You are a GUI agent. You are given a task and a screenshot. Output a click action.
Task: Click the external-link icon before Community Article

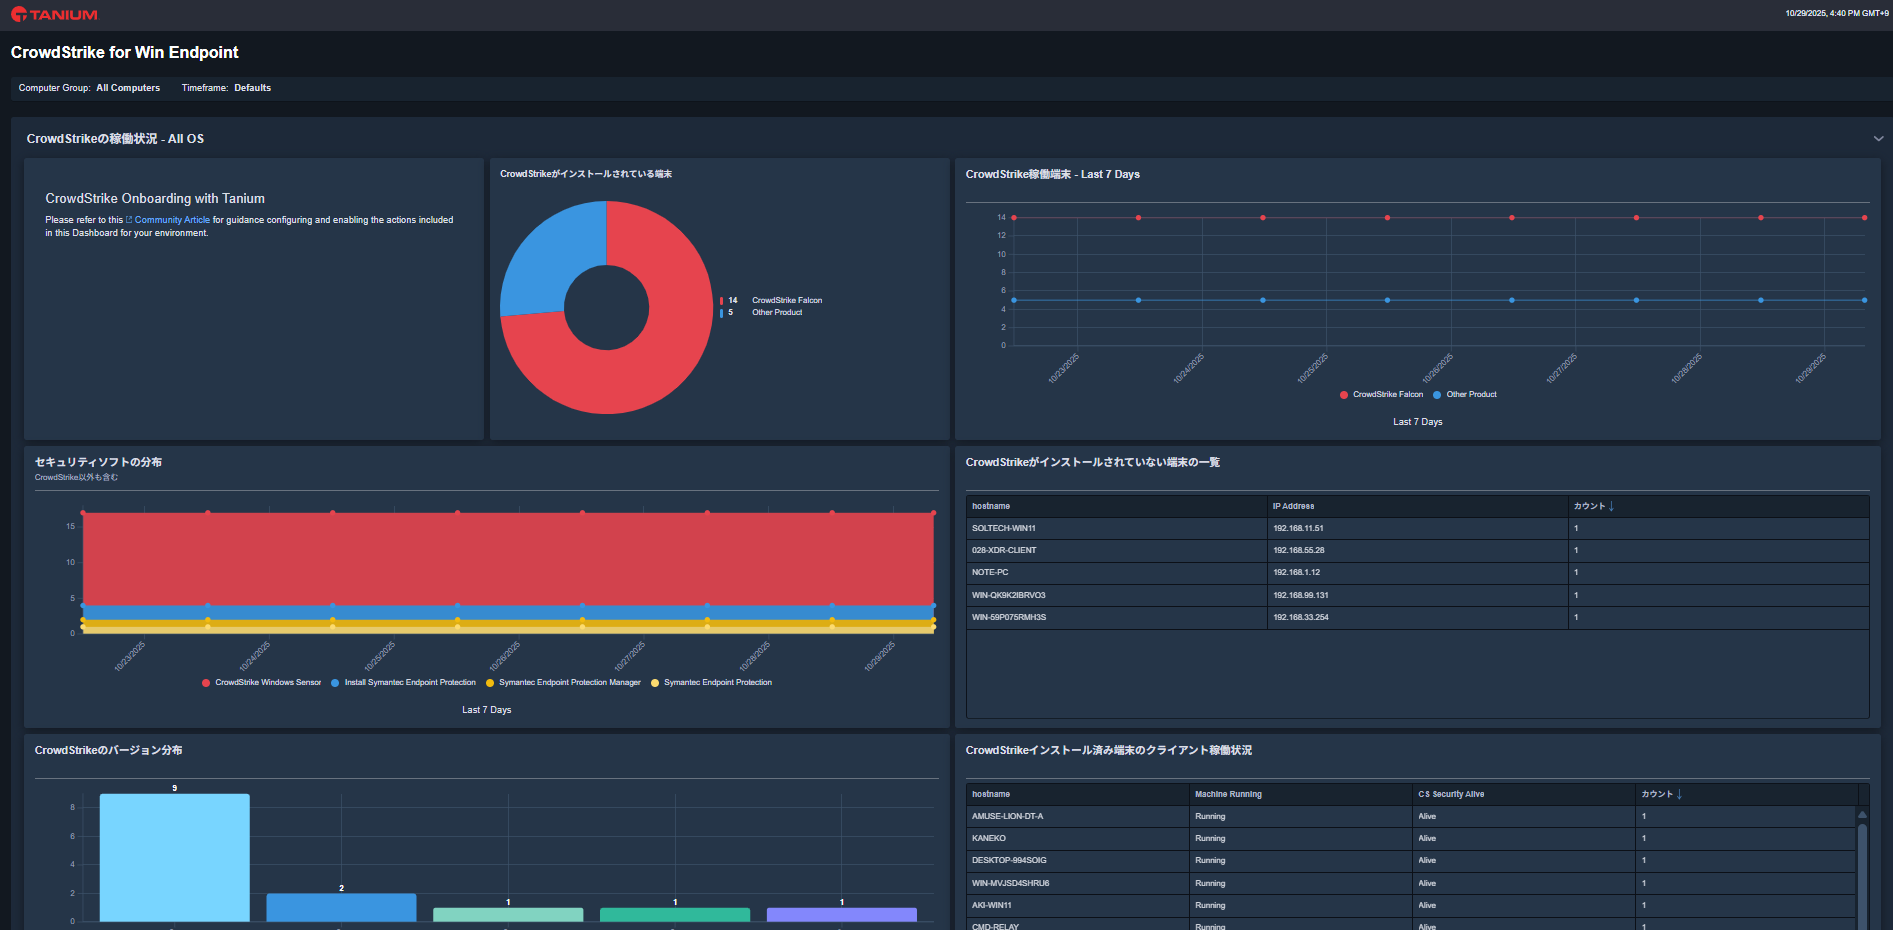pos(129,220)
